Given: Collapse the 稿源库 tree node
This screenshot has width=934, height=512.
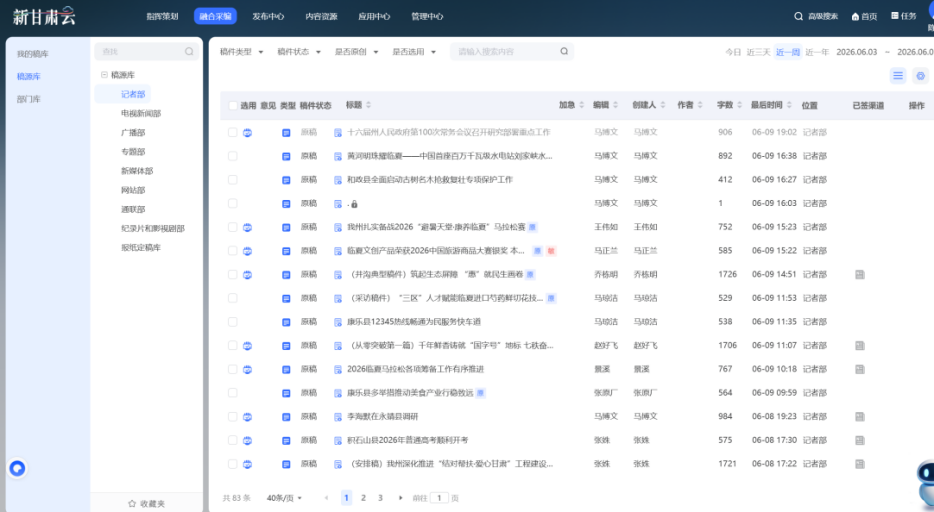Looking at the screenshot, I should [x=104, y=75].
